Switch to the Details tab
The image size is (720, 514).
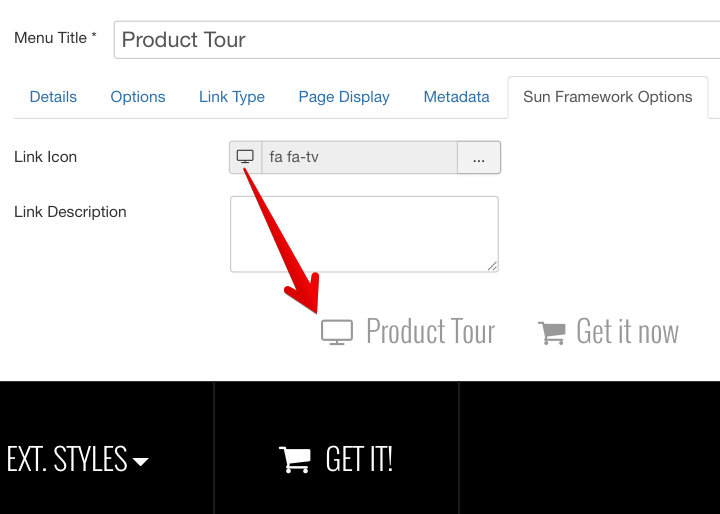[53, 97]
